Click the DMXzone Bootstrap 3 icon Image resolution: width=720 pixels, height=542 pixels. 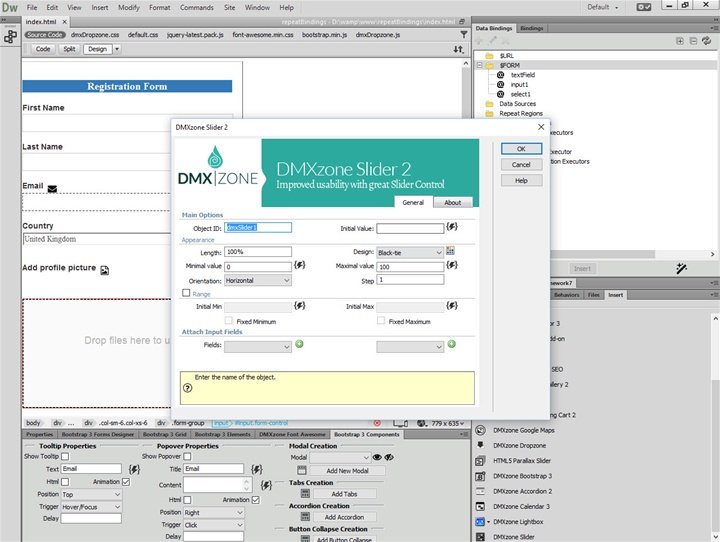pyautogui.click(x=480, y=476)
